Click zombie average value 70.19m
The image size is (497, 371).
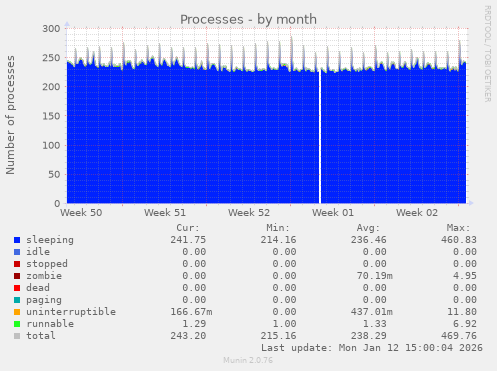coord(374,276)
